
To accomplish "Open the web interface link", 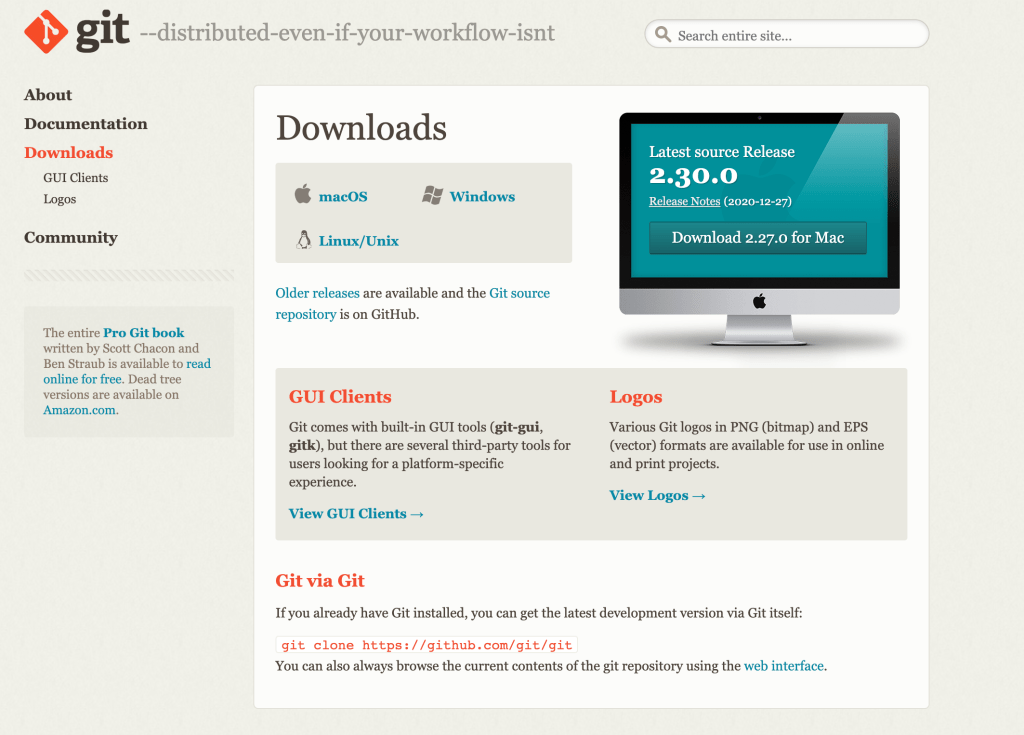I will pyautogui.click(x=784, y=666).
